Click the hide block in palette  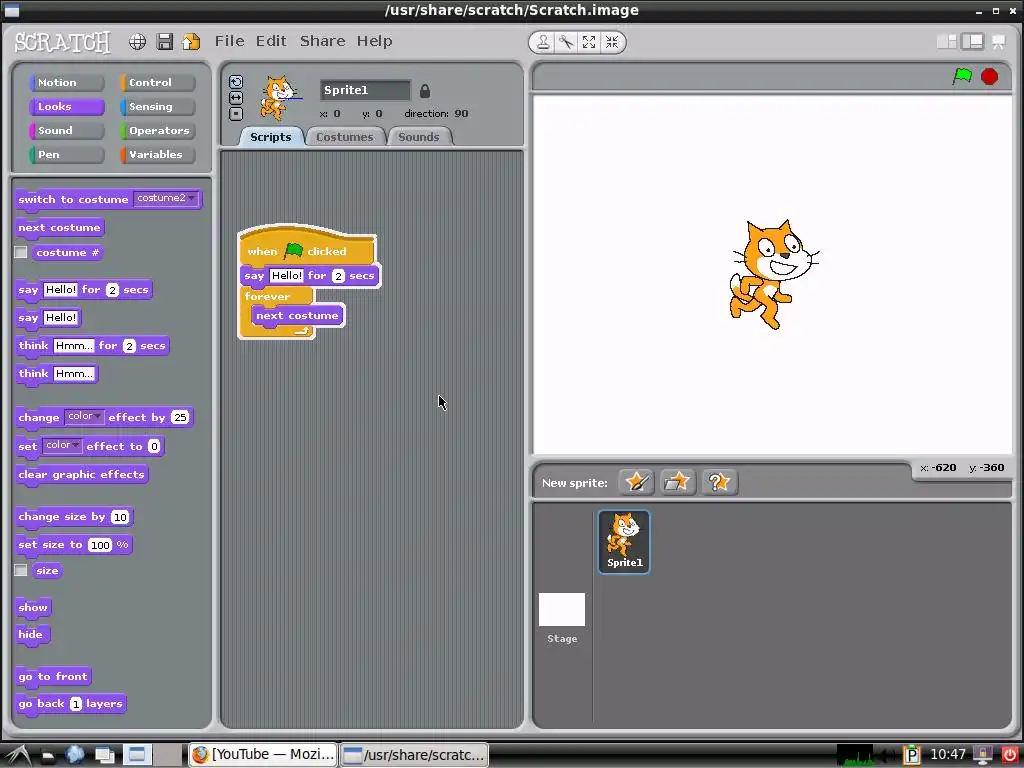[x=31, y=635]
